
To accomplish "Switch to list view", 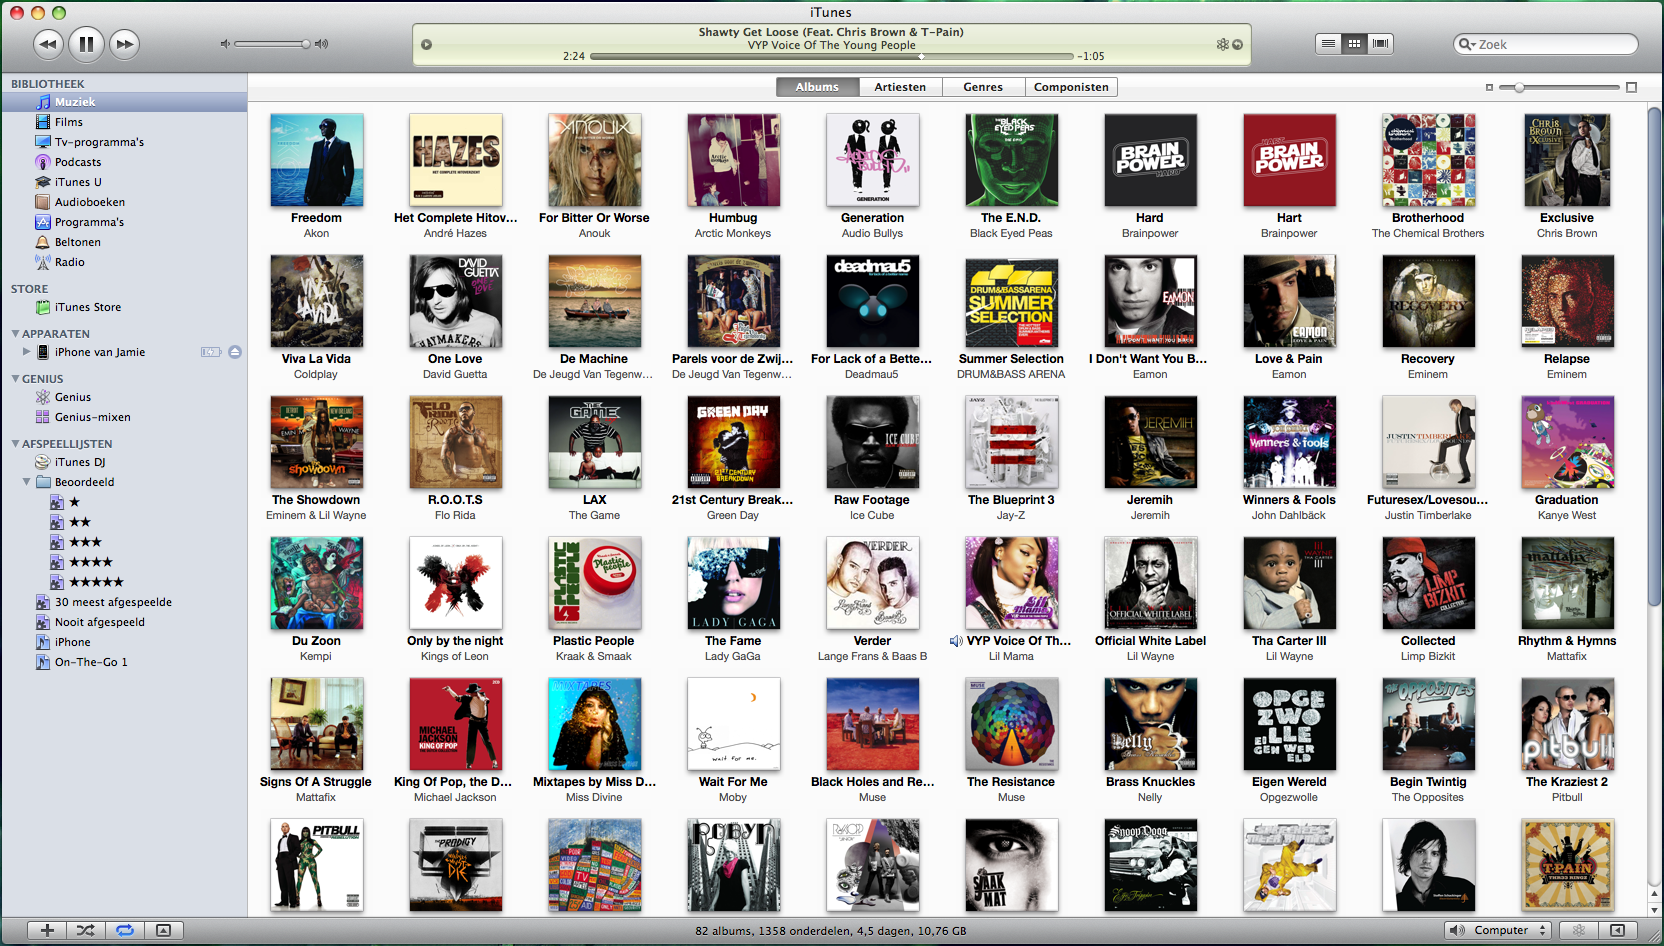I will pos(1328,43).
